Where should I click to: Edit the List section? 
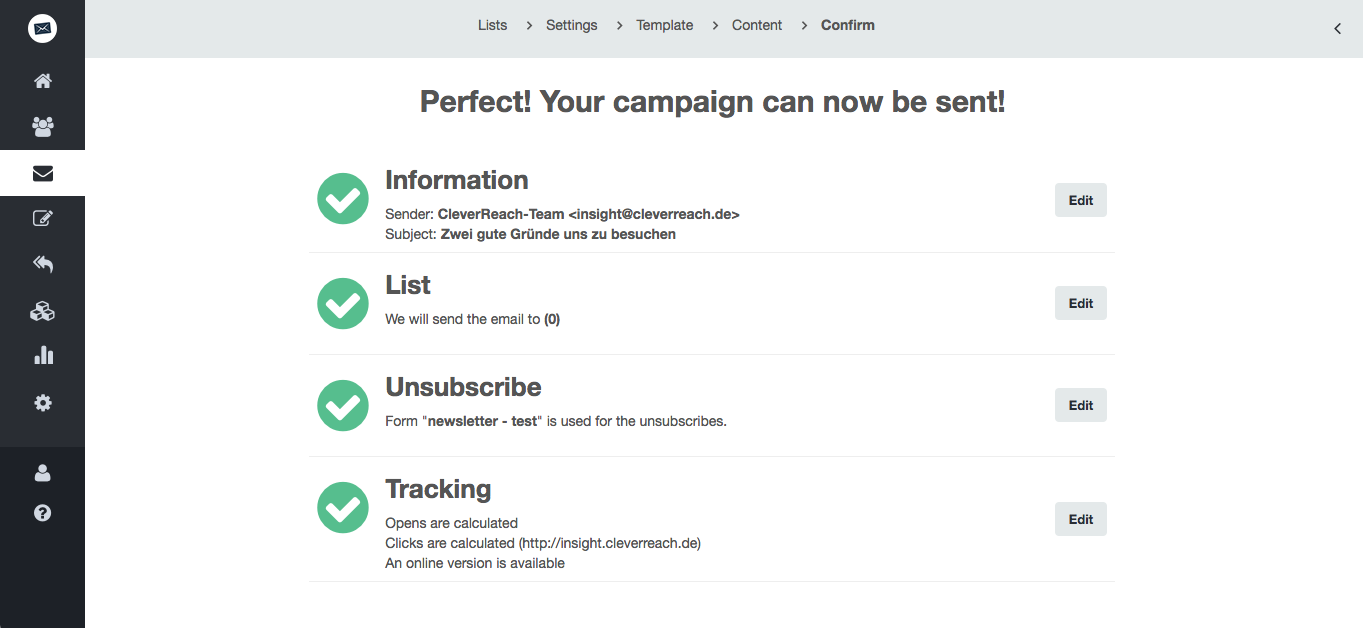[x=1081, y=303]
